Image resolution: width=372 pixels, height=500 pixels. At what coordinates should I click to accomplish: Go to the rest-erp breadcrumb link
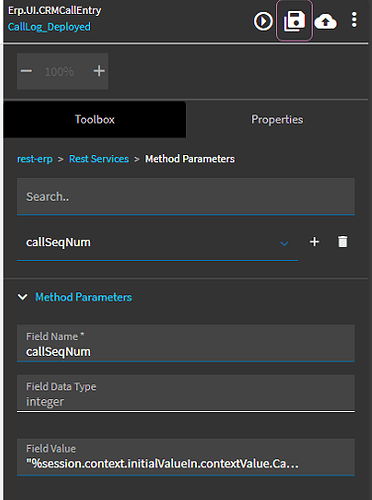coord(35,159)
